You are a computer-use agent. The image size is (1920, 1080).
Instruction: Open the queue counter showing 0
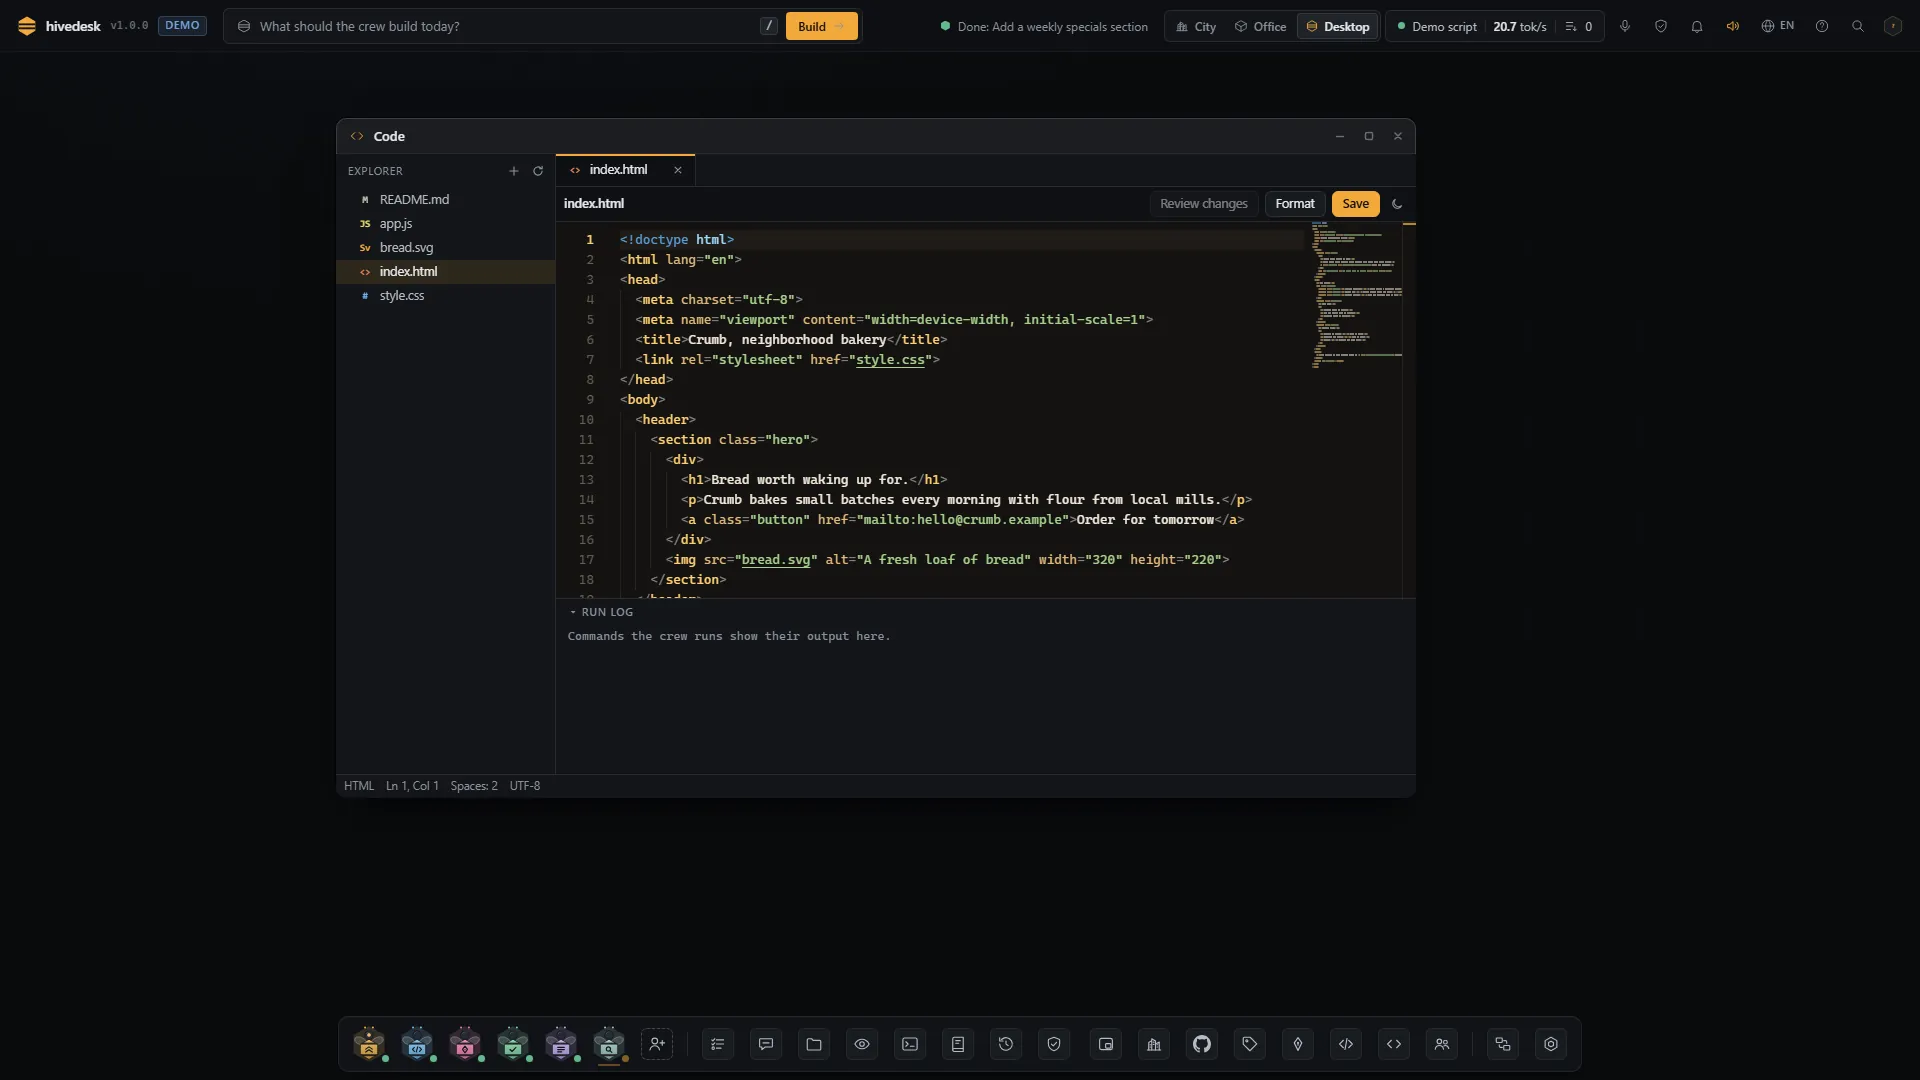pyautogui.click(x=1579, y=27)
